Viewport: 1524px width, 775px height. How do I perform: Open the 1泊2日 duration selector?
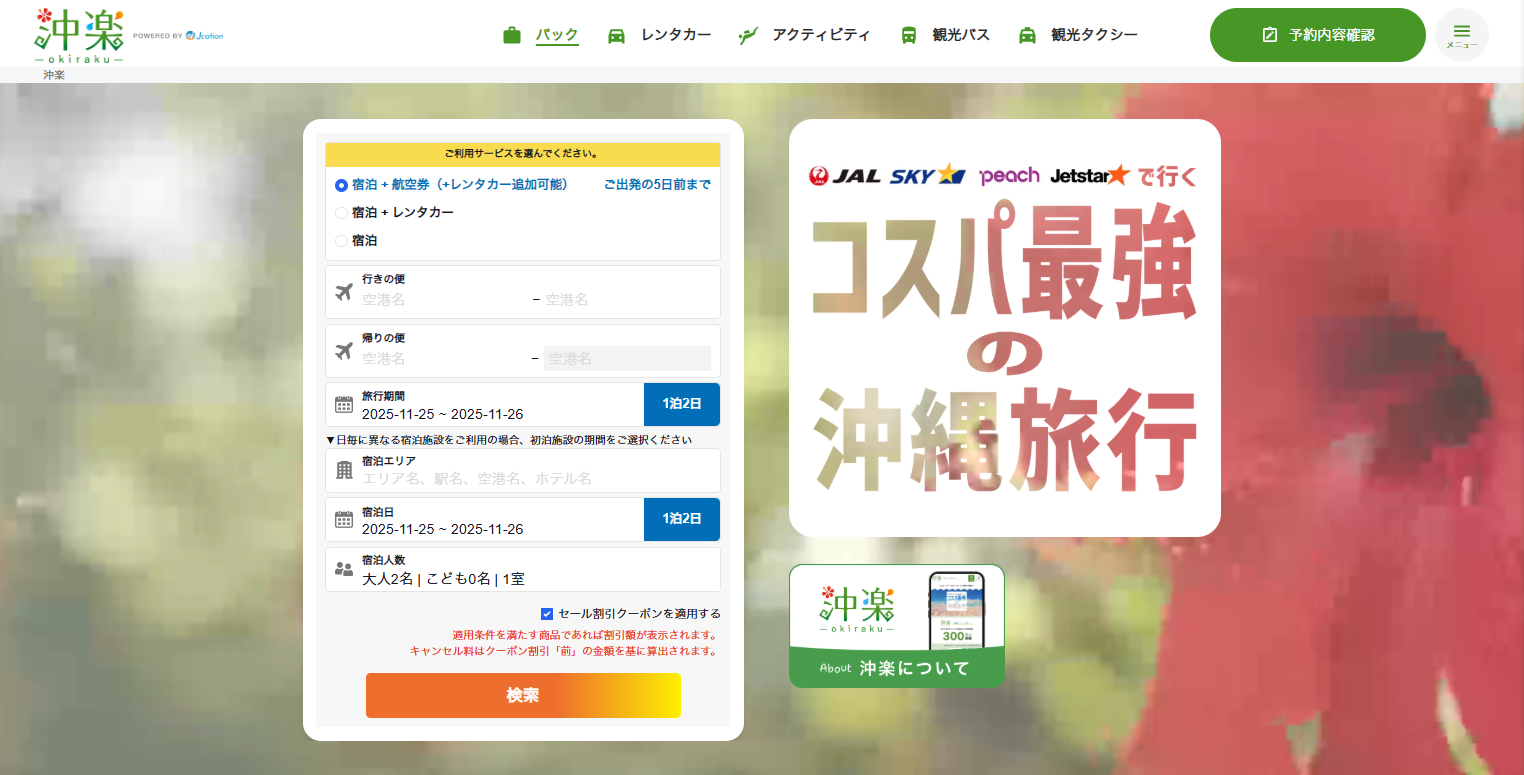[x=682, y=404]
